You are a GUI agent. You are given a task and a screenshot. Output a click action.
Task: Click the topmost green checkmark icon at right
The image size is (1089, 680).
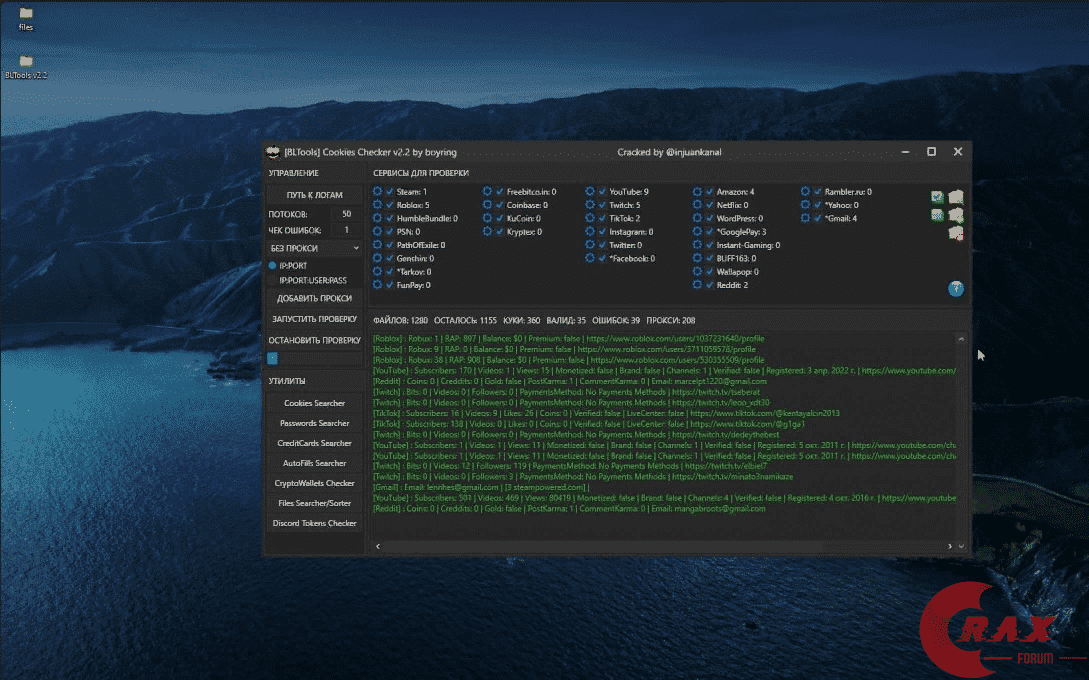tap(937, 197)
